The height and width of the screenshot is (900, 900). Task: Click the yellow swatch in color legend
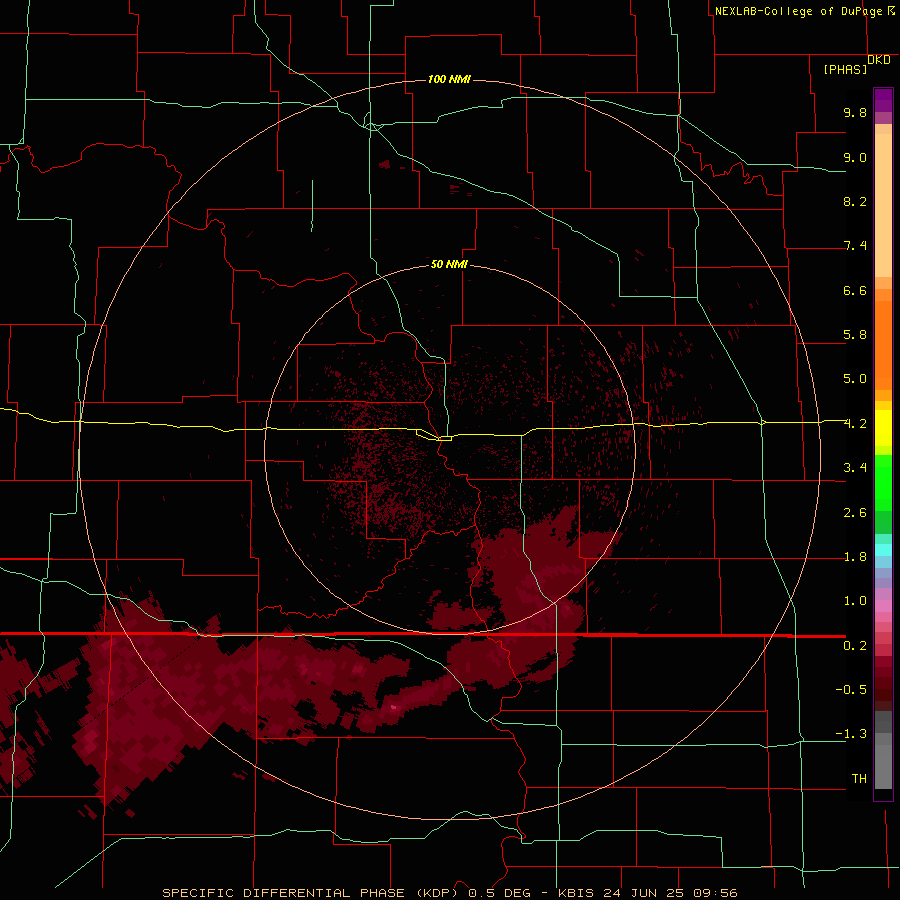coord(883,428)
